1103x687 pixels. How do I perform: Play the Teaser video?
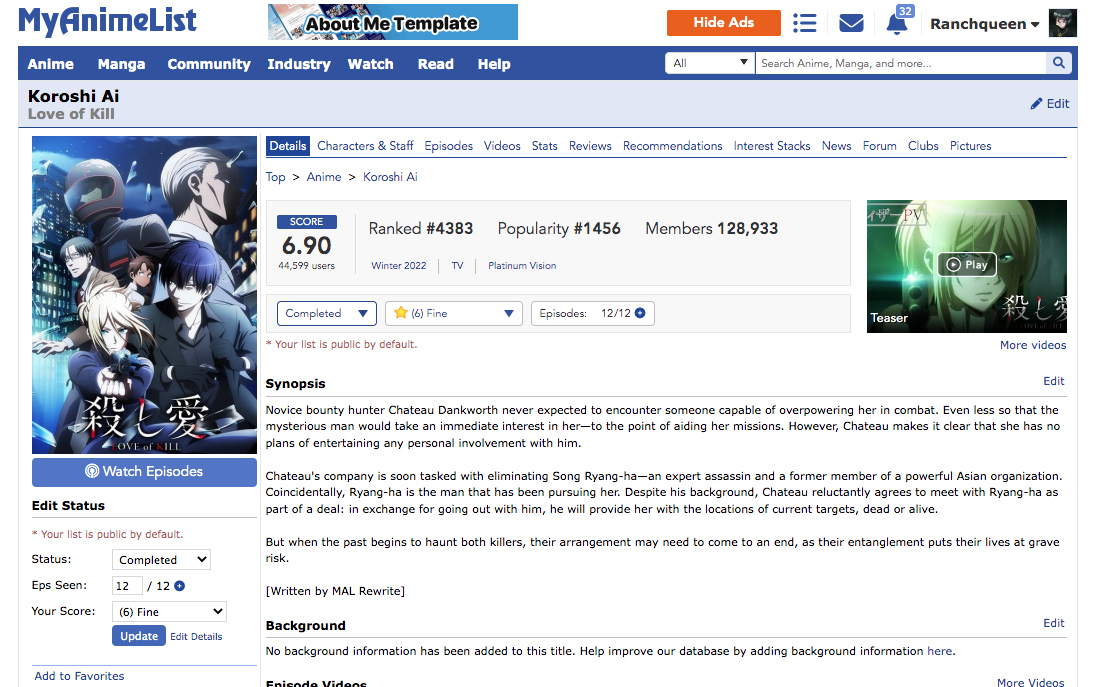[966, 265]
